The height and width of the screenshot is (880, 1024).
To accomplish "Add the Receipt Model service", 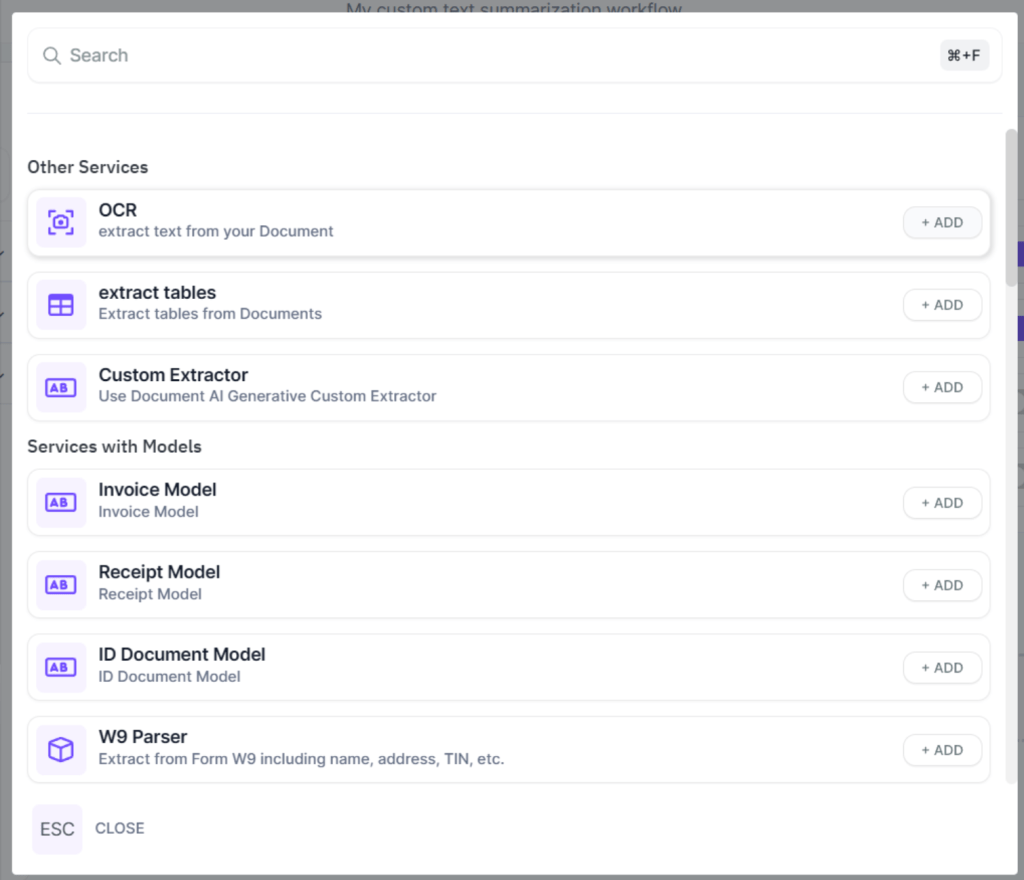I will point(941,585).
